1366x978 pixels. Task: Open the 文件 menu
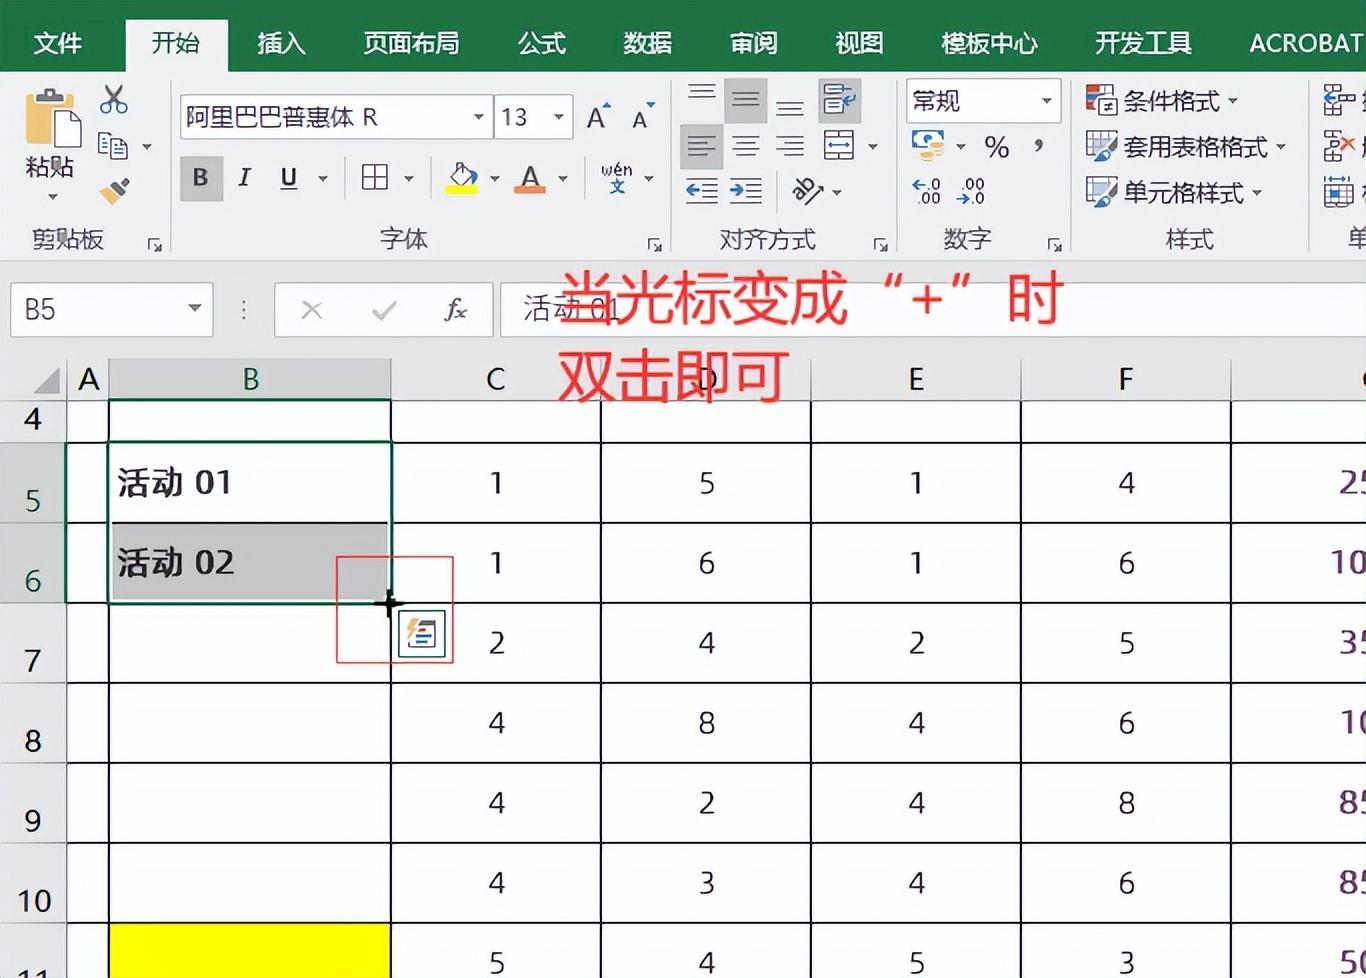(57, 43)
